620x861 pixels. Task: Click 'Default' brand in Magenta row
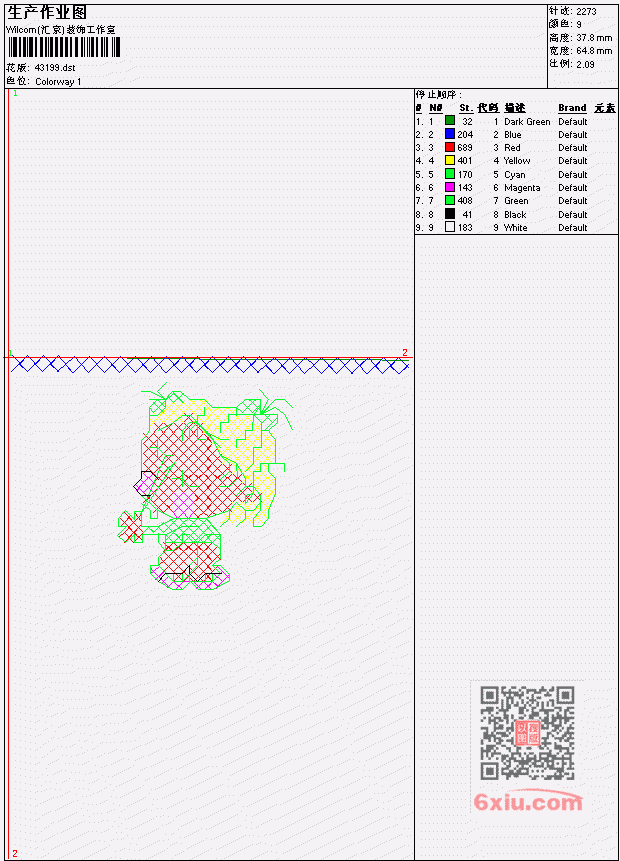572,188
